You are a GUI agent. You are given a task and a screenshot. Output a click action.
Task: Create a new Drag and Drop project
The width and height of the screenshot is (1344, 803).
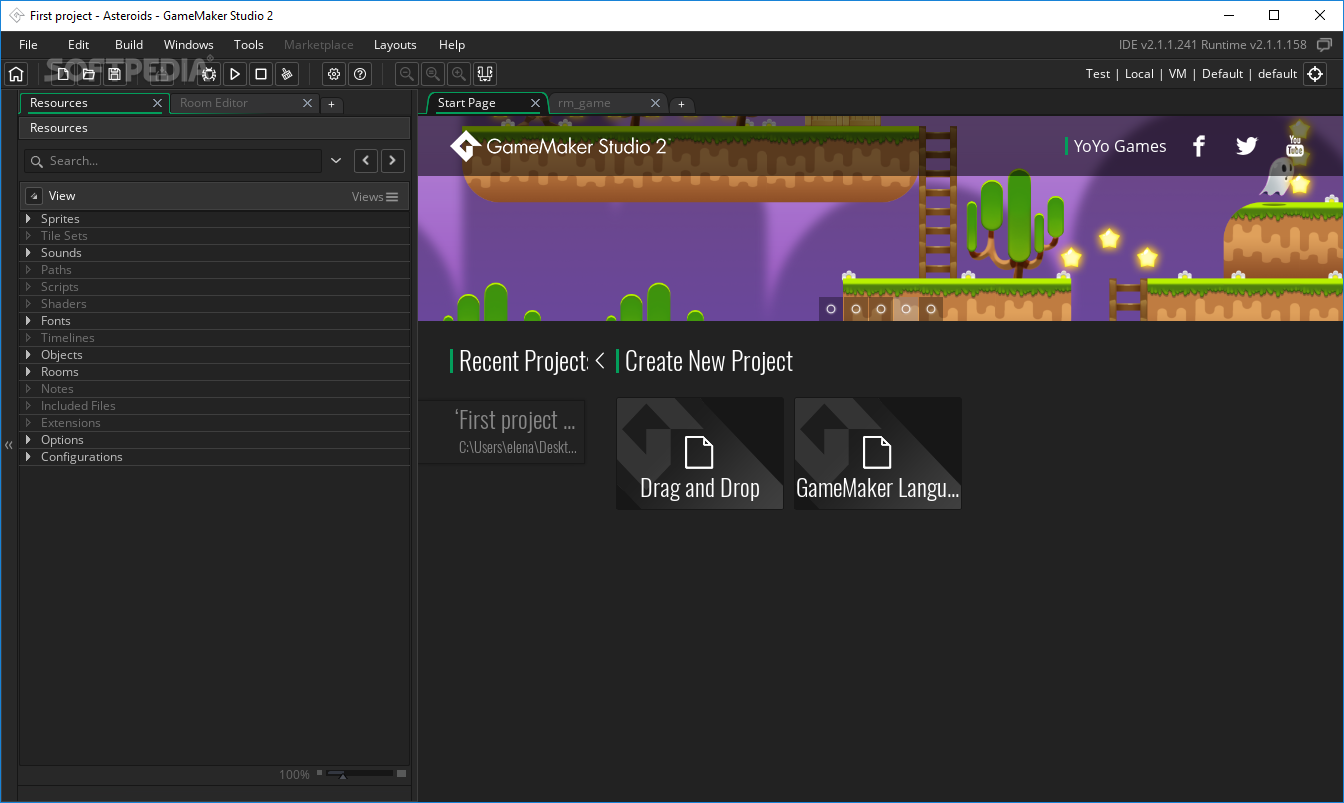tap(700, 453)
